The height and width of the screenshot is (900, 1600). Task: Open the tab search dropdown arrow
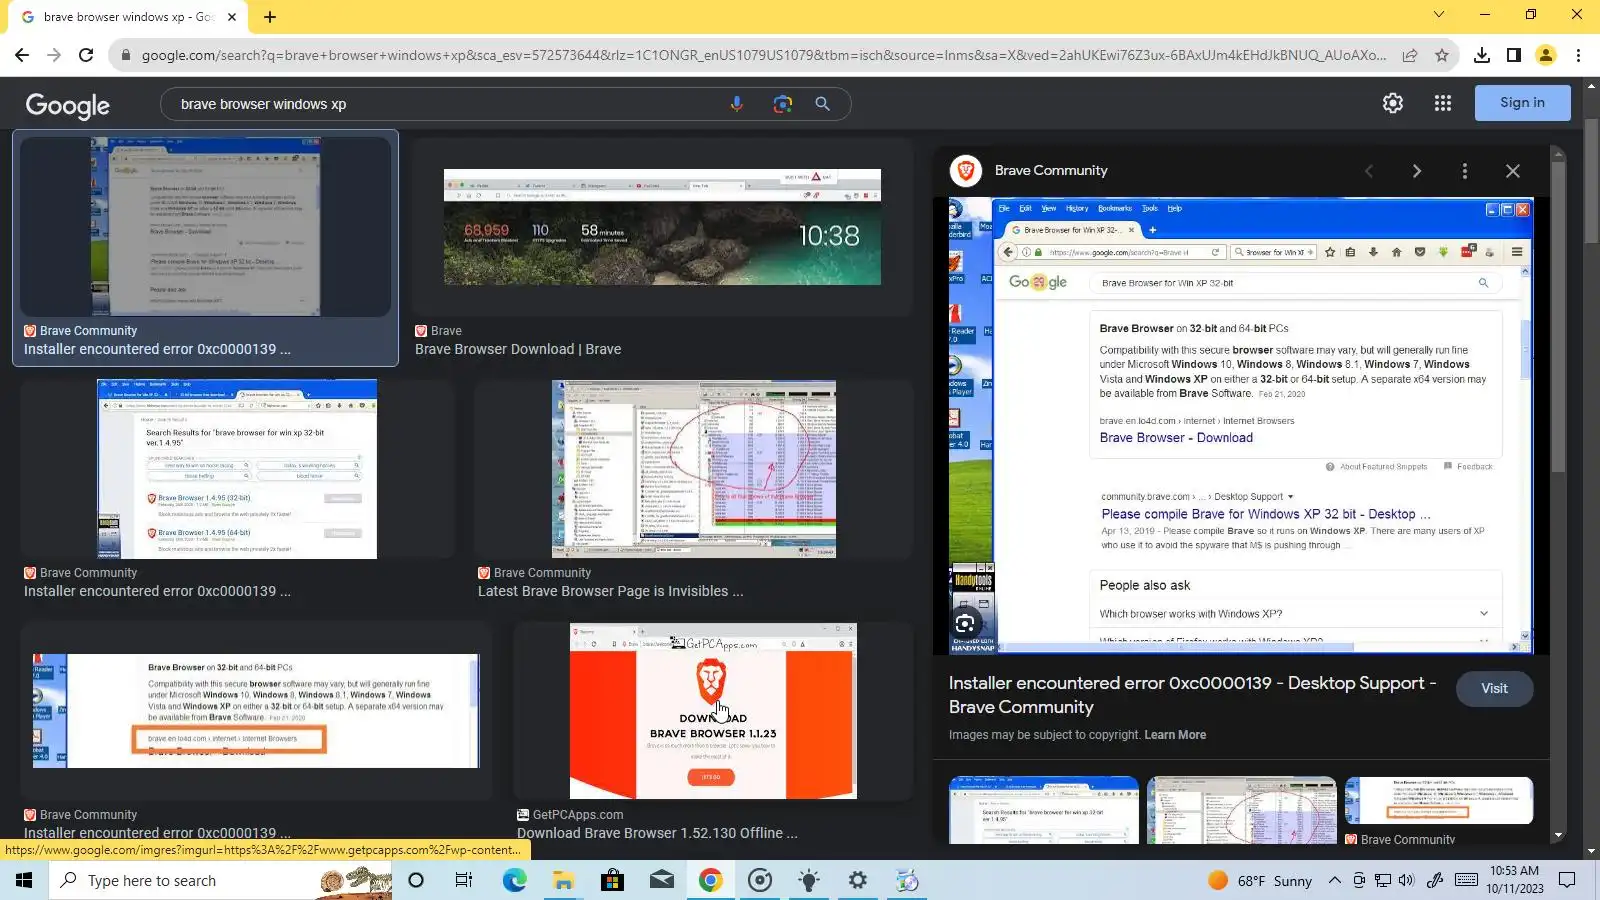[x=1439, y=15]
